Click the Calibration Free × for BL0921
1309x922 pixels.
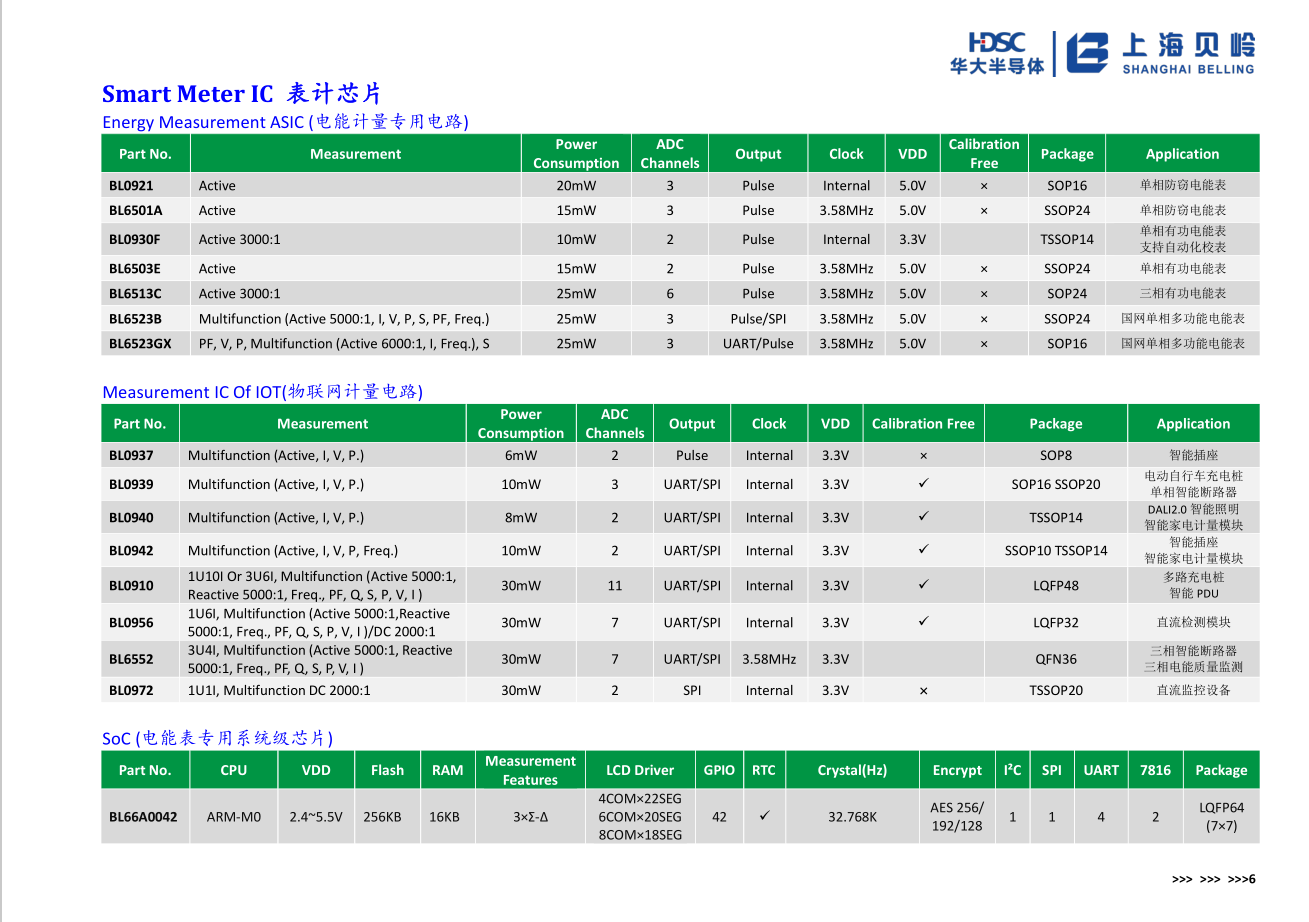coord(983,186)
